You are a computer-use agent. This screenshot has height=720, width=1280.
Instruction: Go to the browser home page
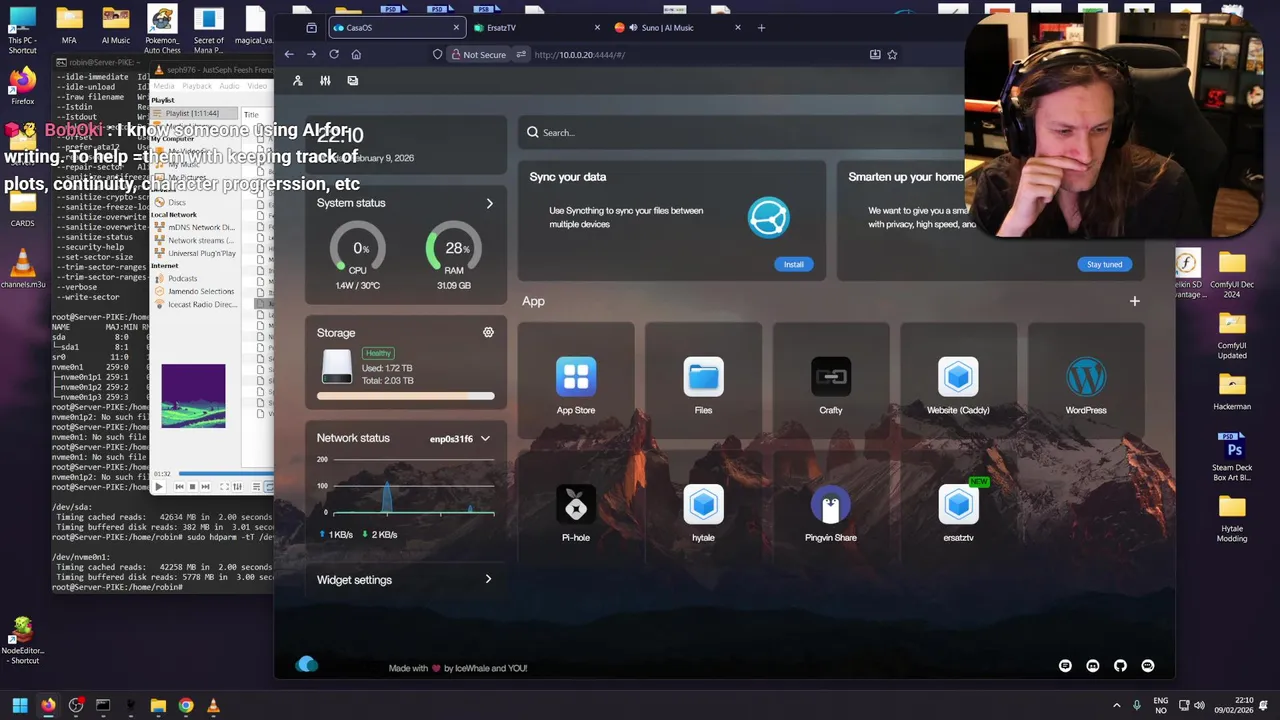pyautogui.click(x=356, y=54)
